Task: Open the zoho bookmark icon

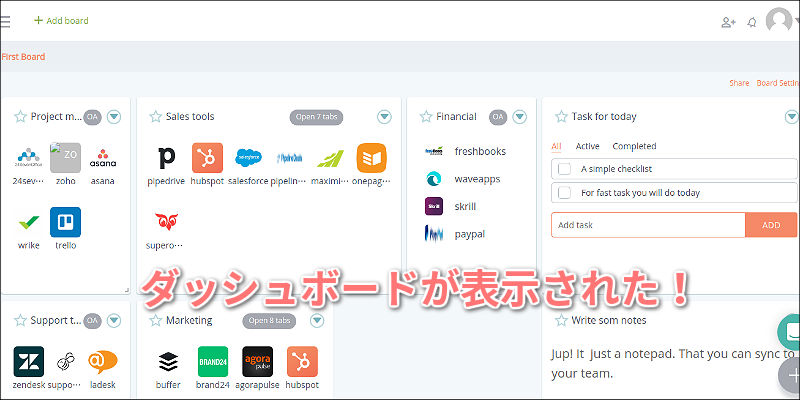Action: pyautogui.click(x=65, y=158)
